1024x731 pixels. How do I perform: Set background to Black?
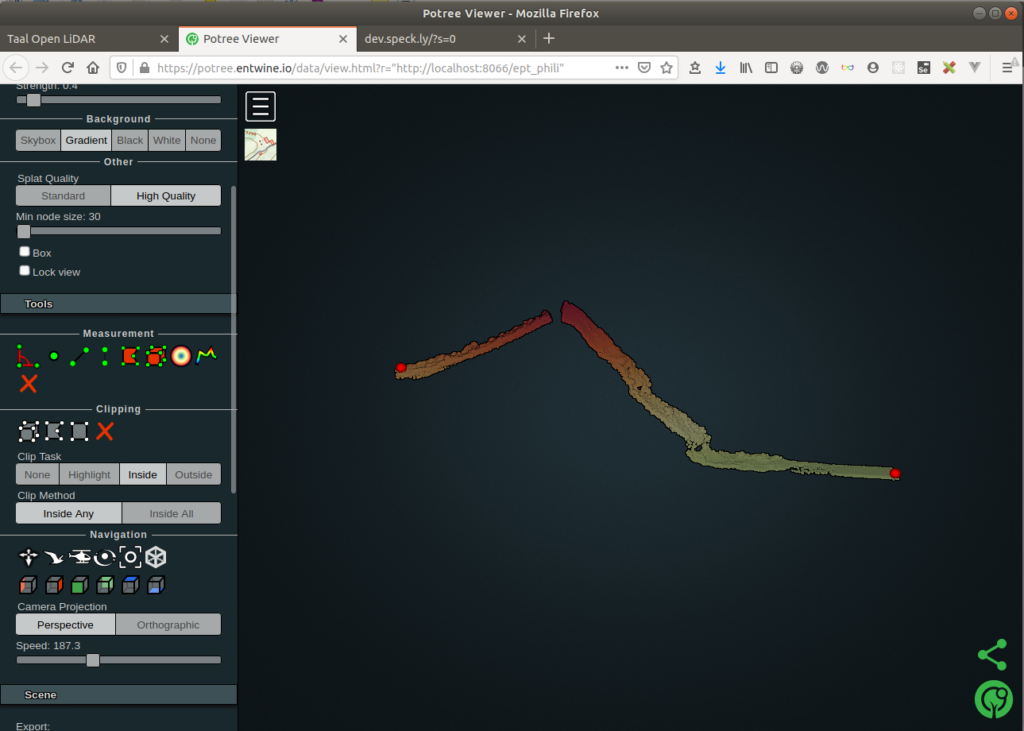[130, 140]
